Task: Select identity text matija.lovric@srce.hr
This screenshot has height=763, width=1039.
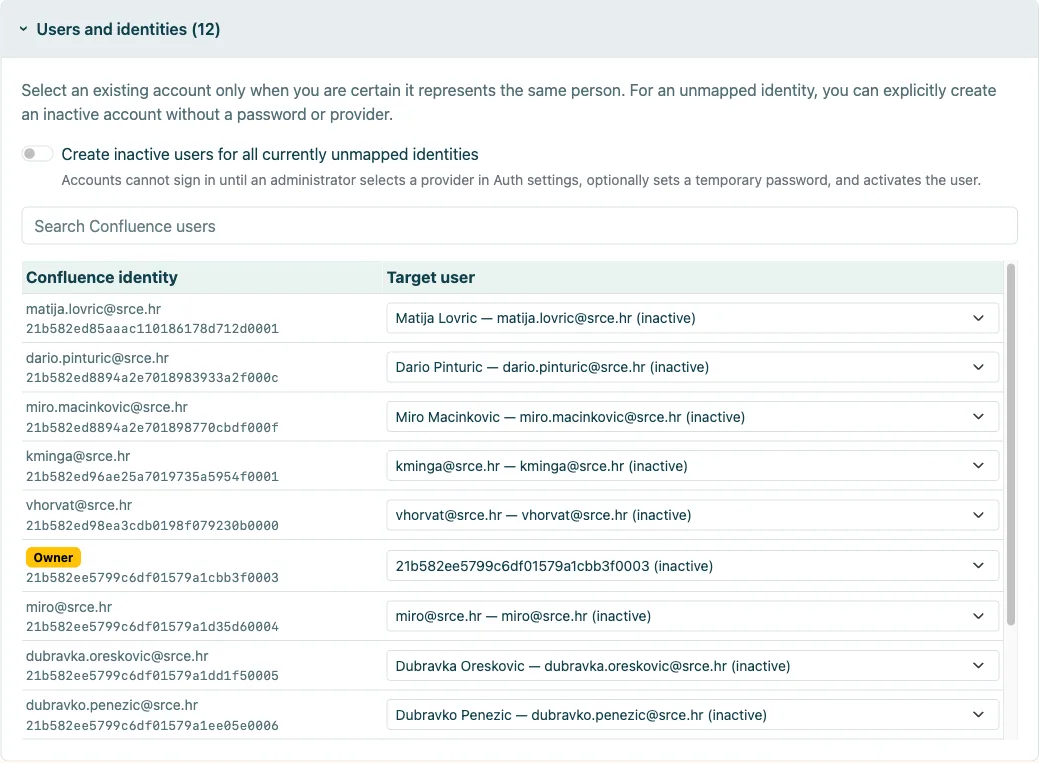Action: tap(93, 309)
